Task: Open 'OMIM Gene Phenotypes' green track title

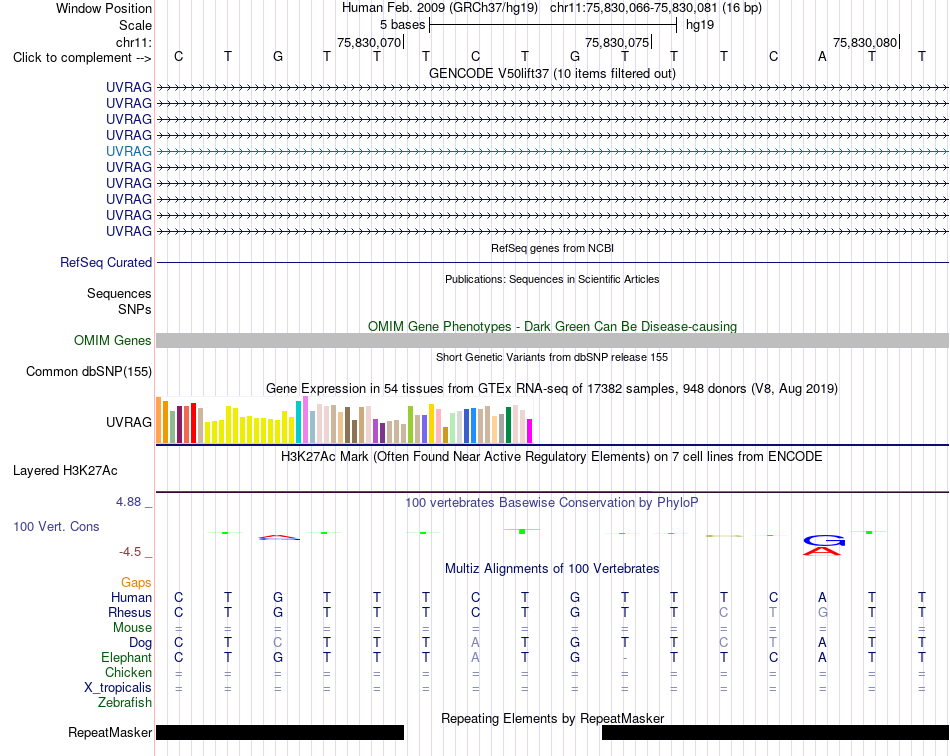Action: tap(552, 327)
